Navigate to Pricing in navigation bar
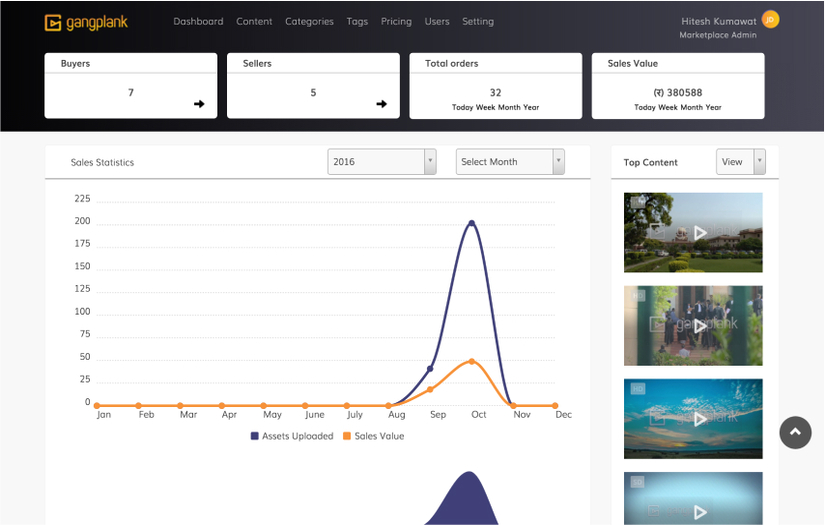This screenshot has width=825, height=525. click(x=396, y=21)
